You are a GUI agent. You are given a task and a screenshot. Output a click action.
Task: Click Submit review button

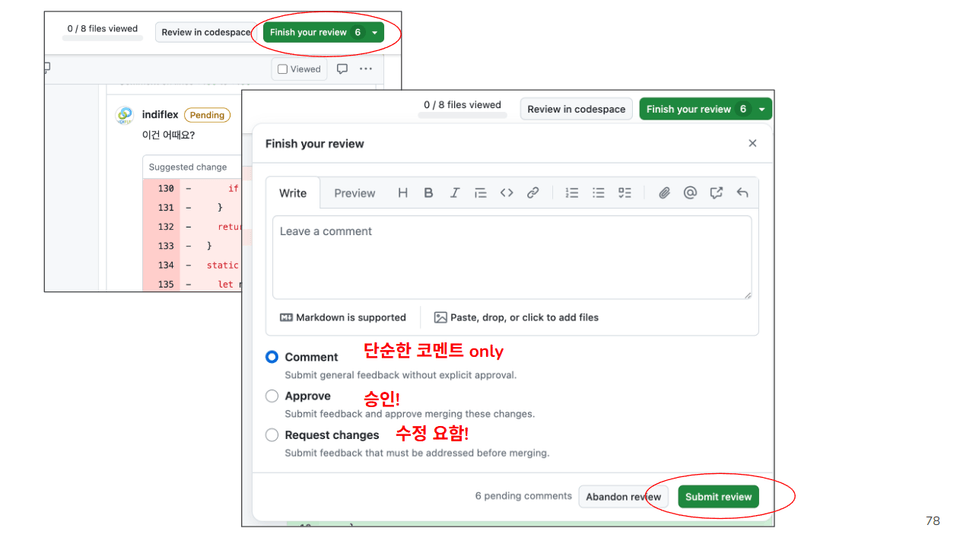(x=718, y=496)
